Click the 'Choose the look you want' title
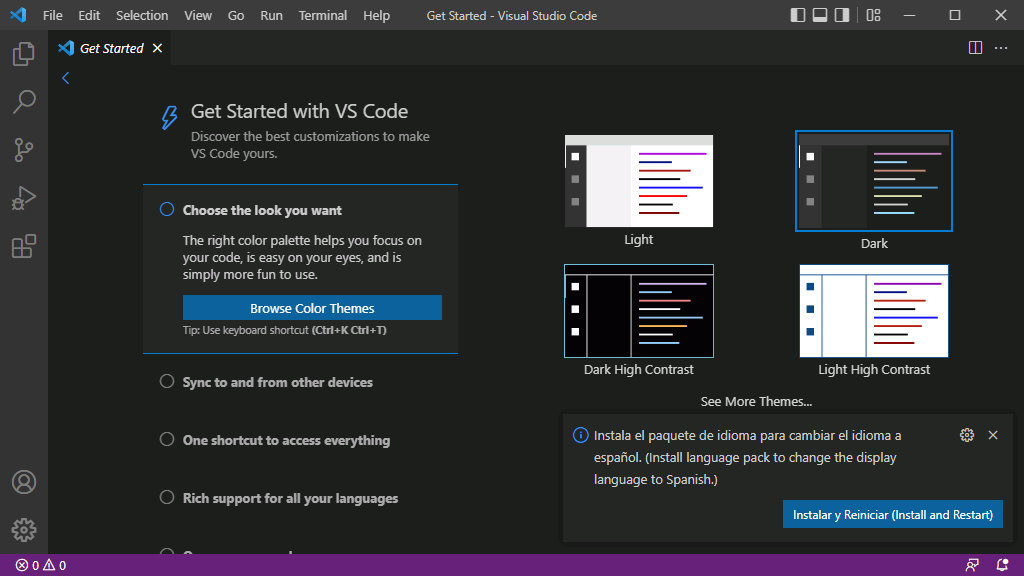This screenshot has width=1024, height=576. (262, 210)
